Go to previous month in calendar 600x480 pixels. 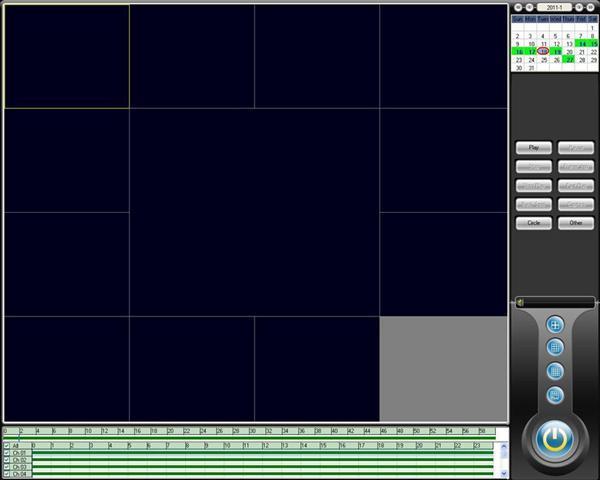[x=530, y=7]
